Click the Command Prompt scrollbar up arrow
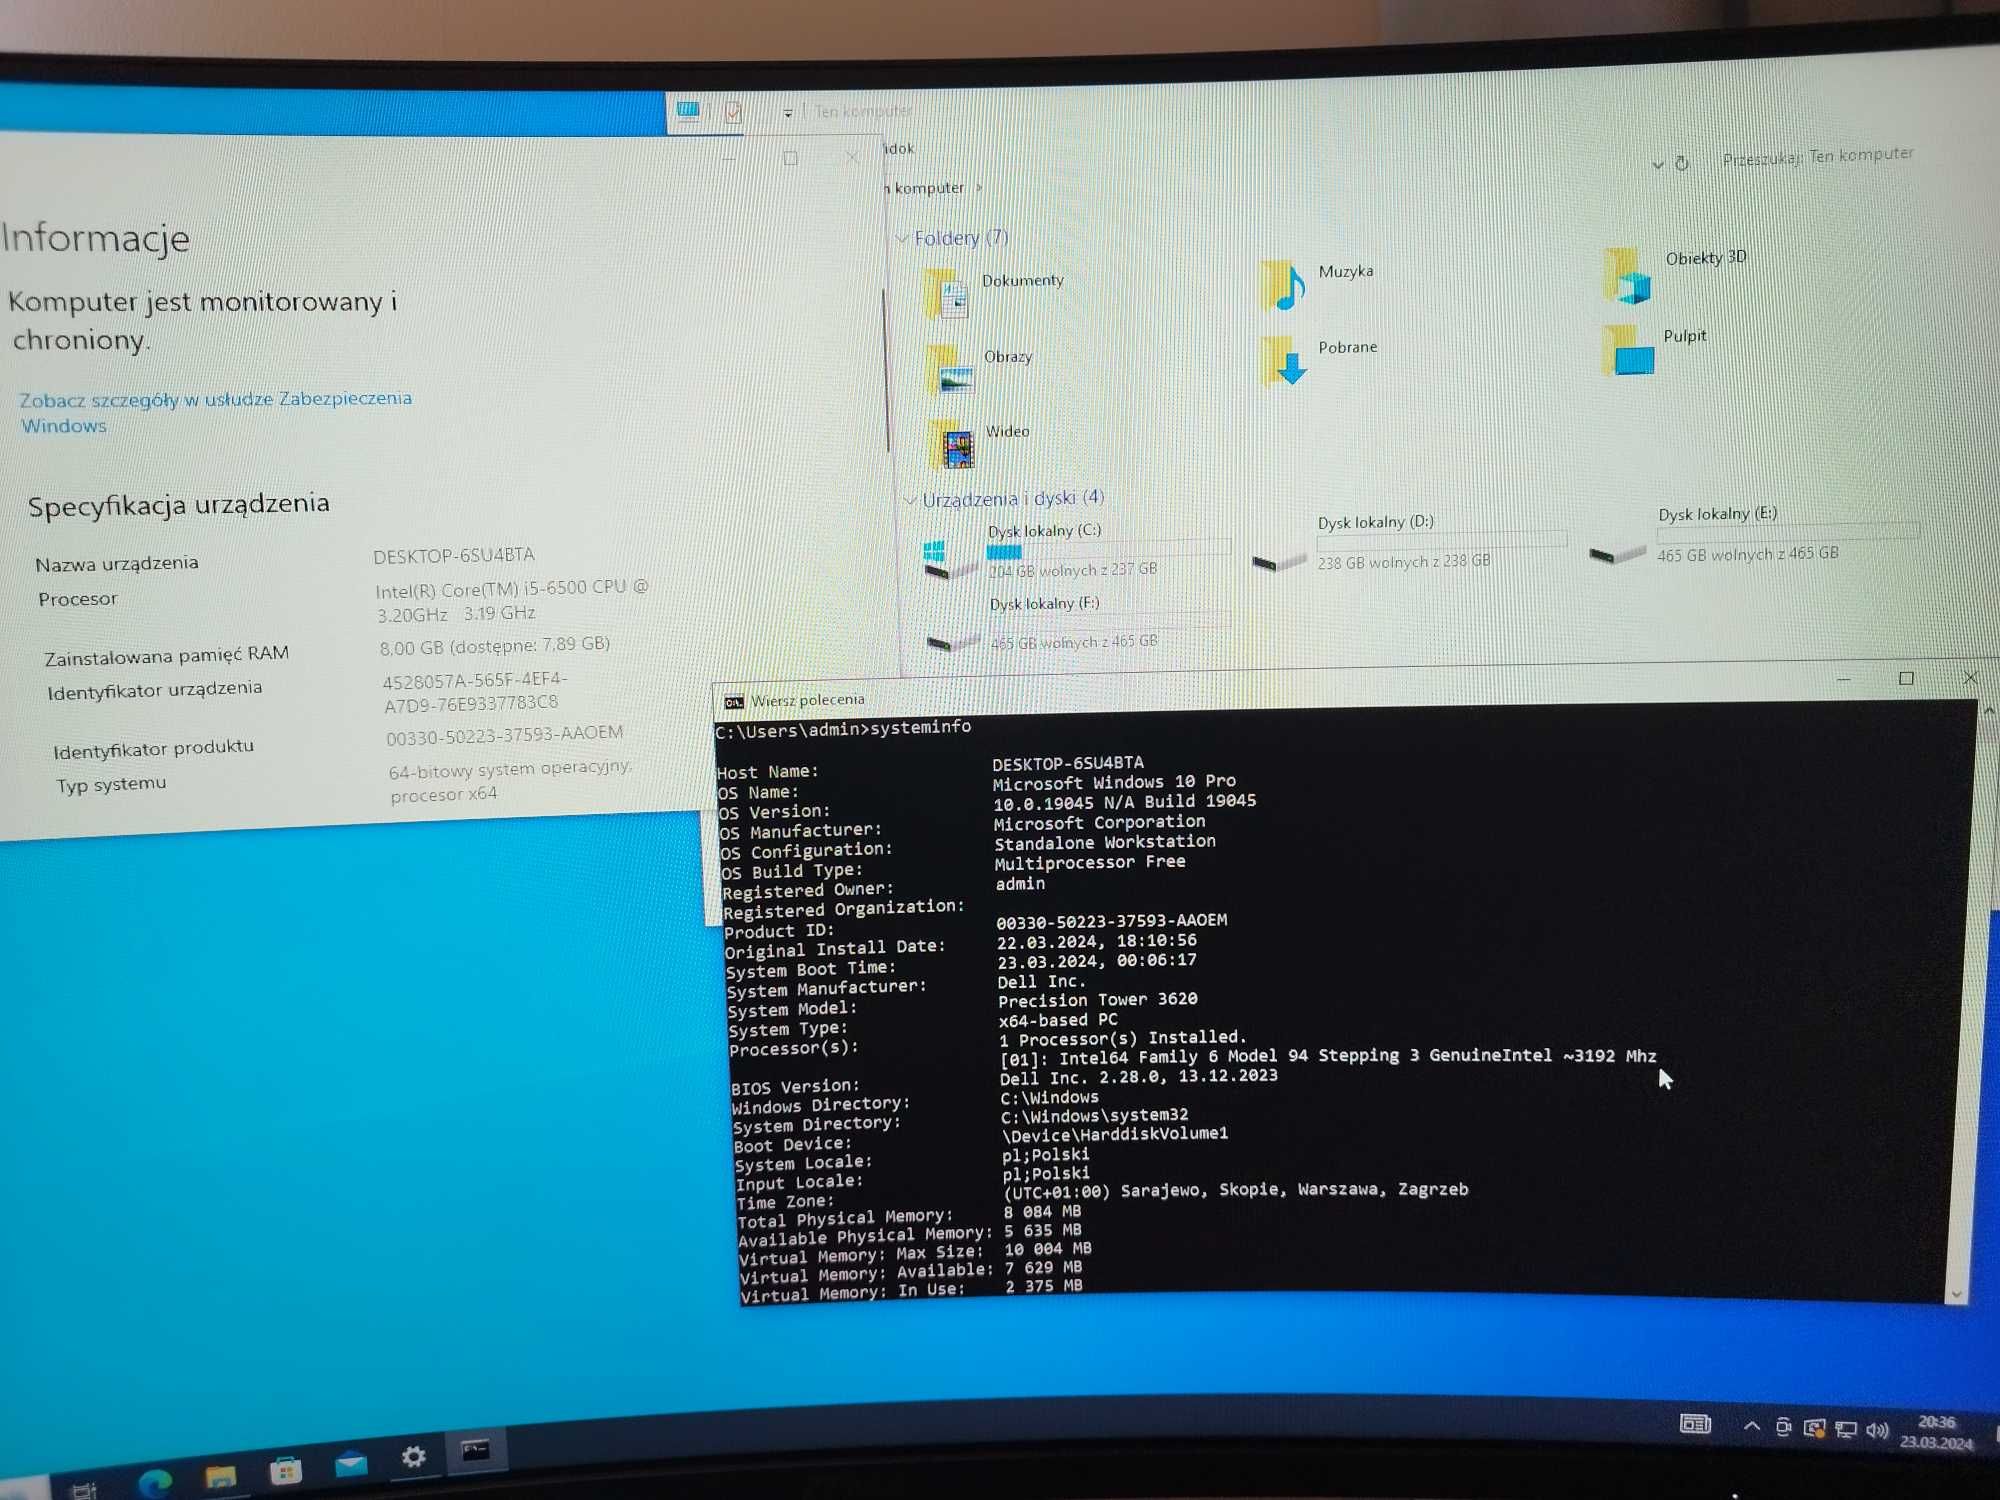 [1988, 711]
